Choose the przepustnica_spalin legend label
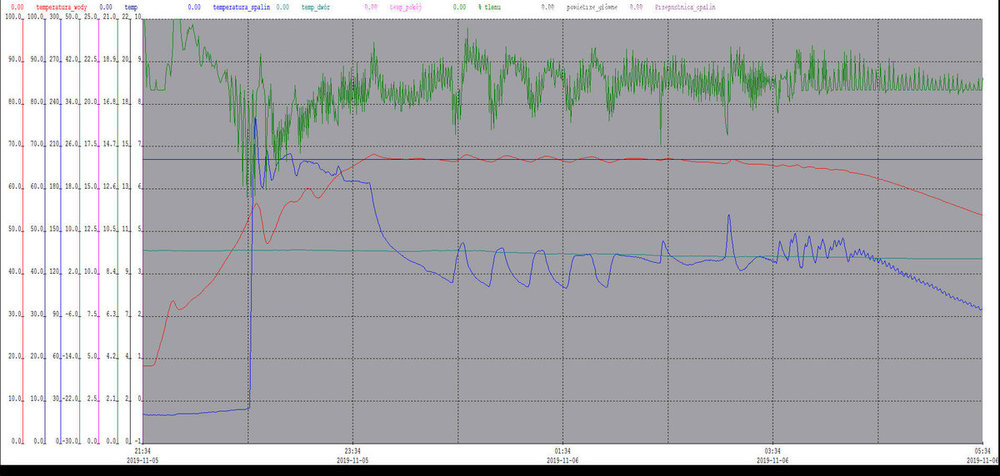 pyautogui.click(x=690, y=7)
